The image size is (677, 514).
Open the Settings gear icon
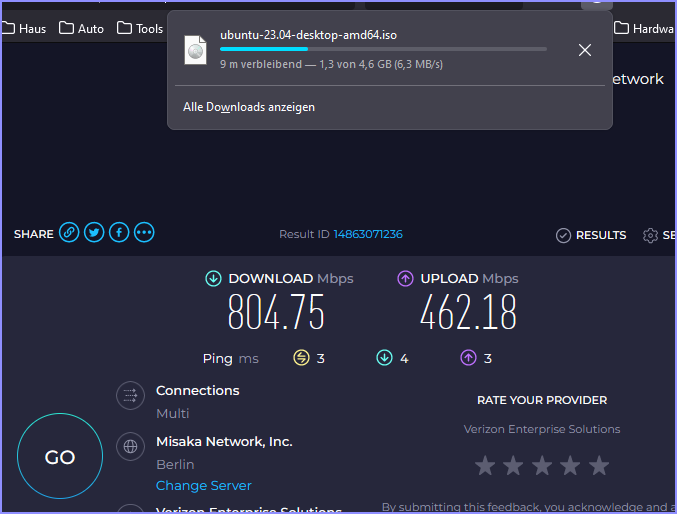pyautogui.click(x=650, y=235)
